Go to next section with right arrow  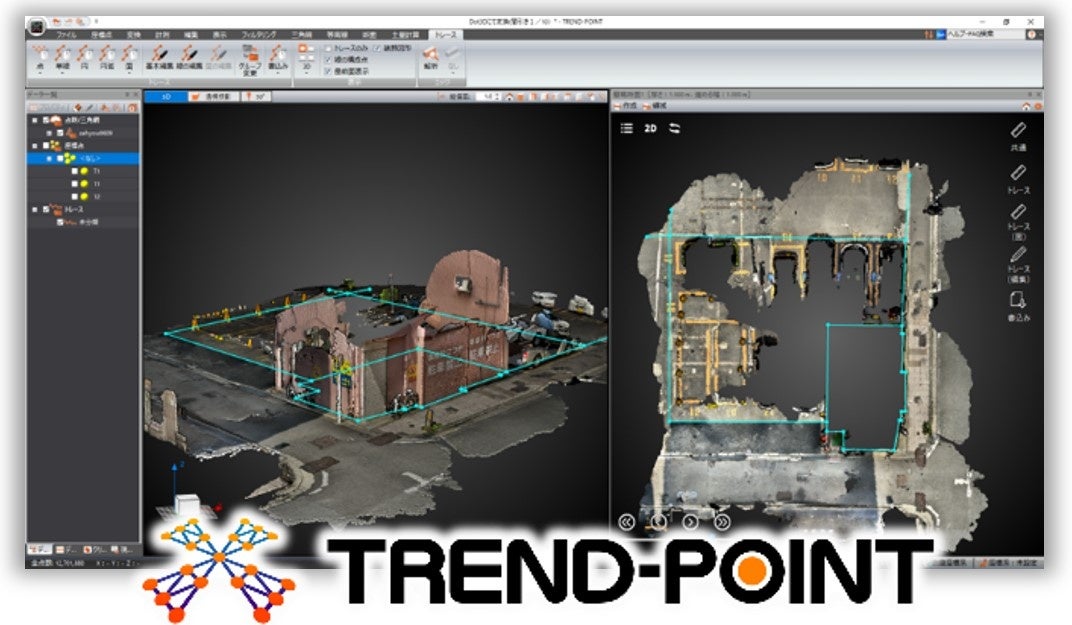[x=691, y=522]
